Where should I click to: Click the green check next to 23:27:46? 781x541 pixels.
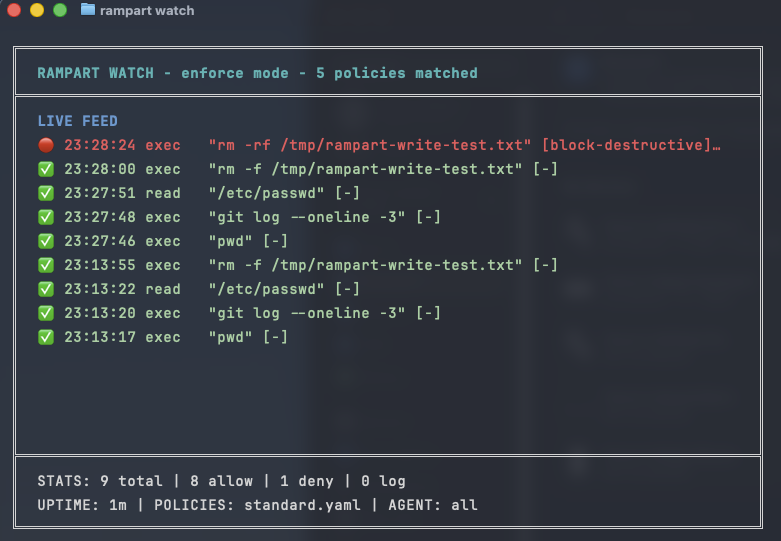click(45, 241)
